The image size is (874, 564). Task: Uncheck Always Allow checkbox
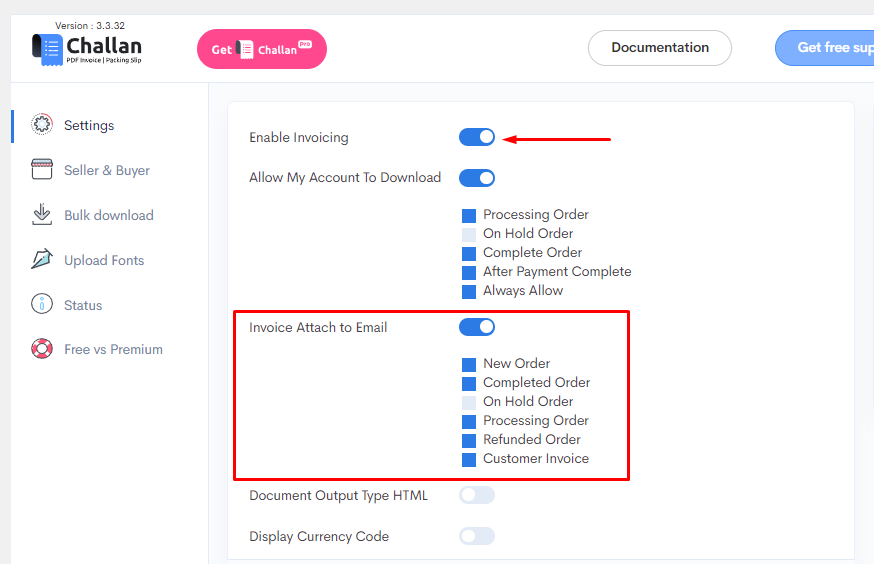469,291
